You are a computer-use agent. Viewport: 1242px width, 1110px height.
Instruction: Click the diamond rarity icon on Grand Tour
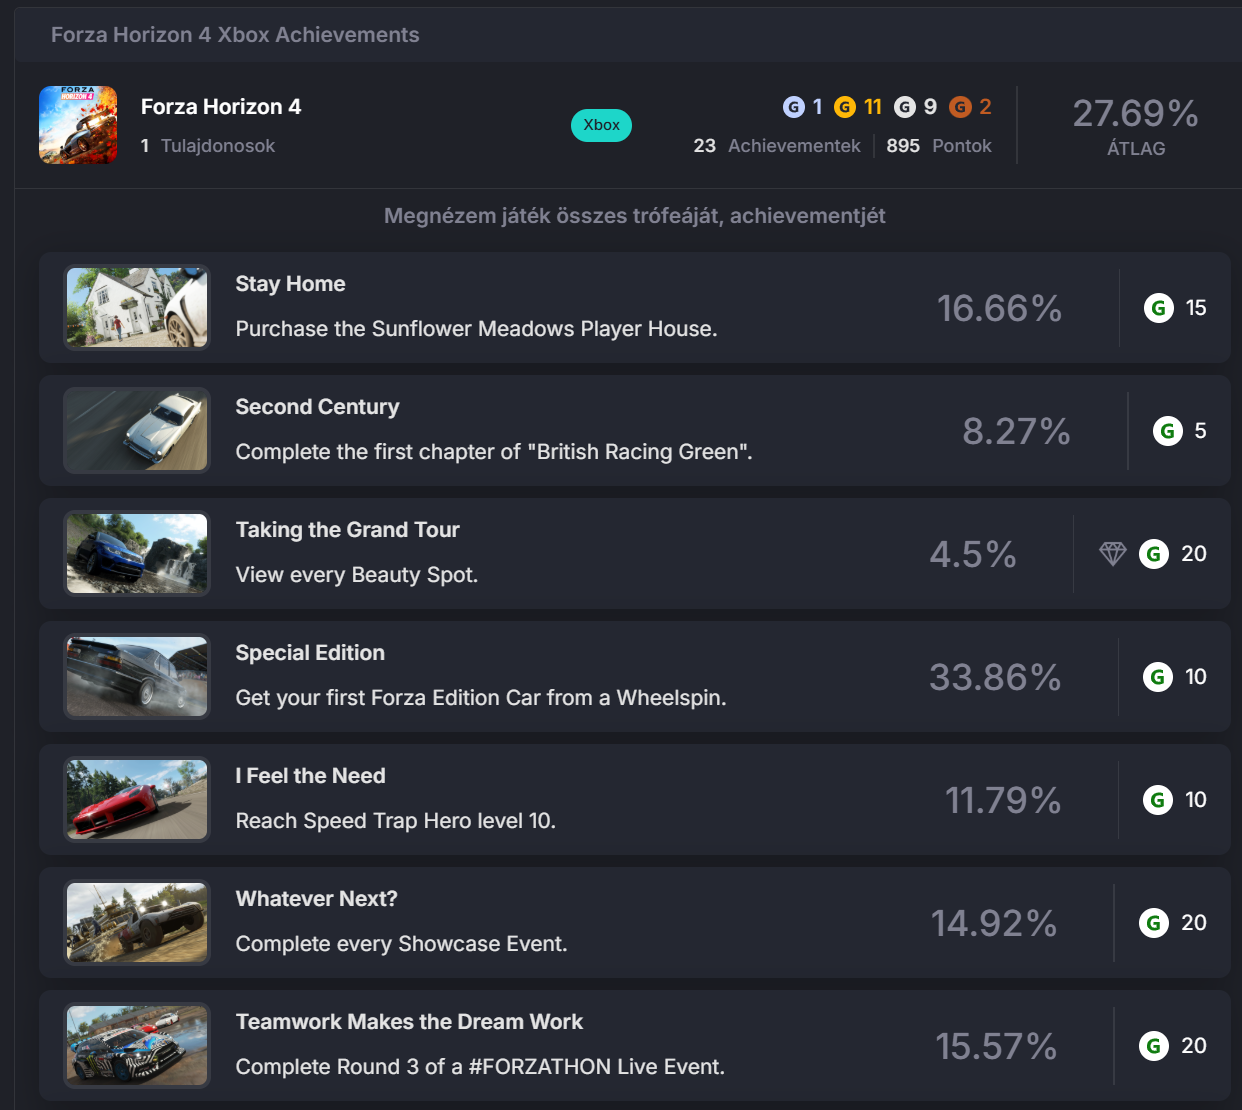coord(1112,554)
